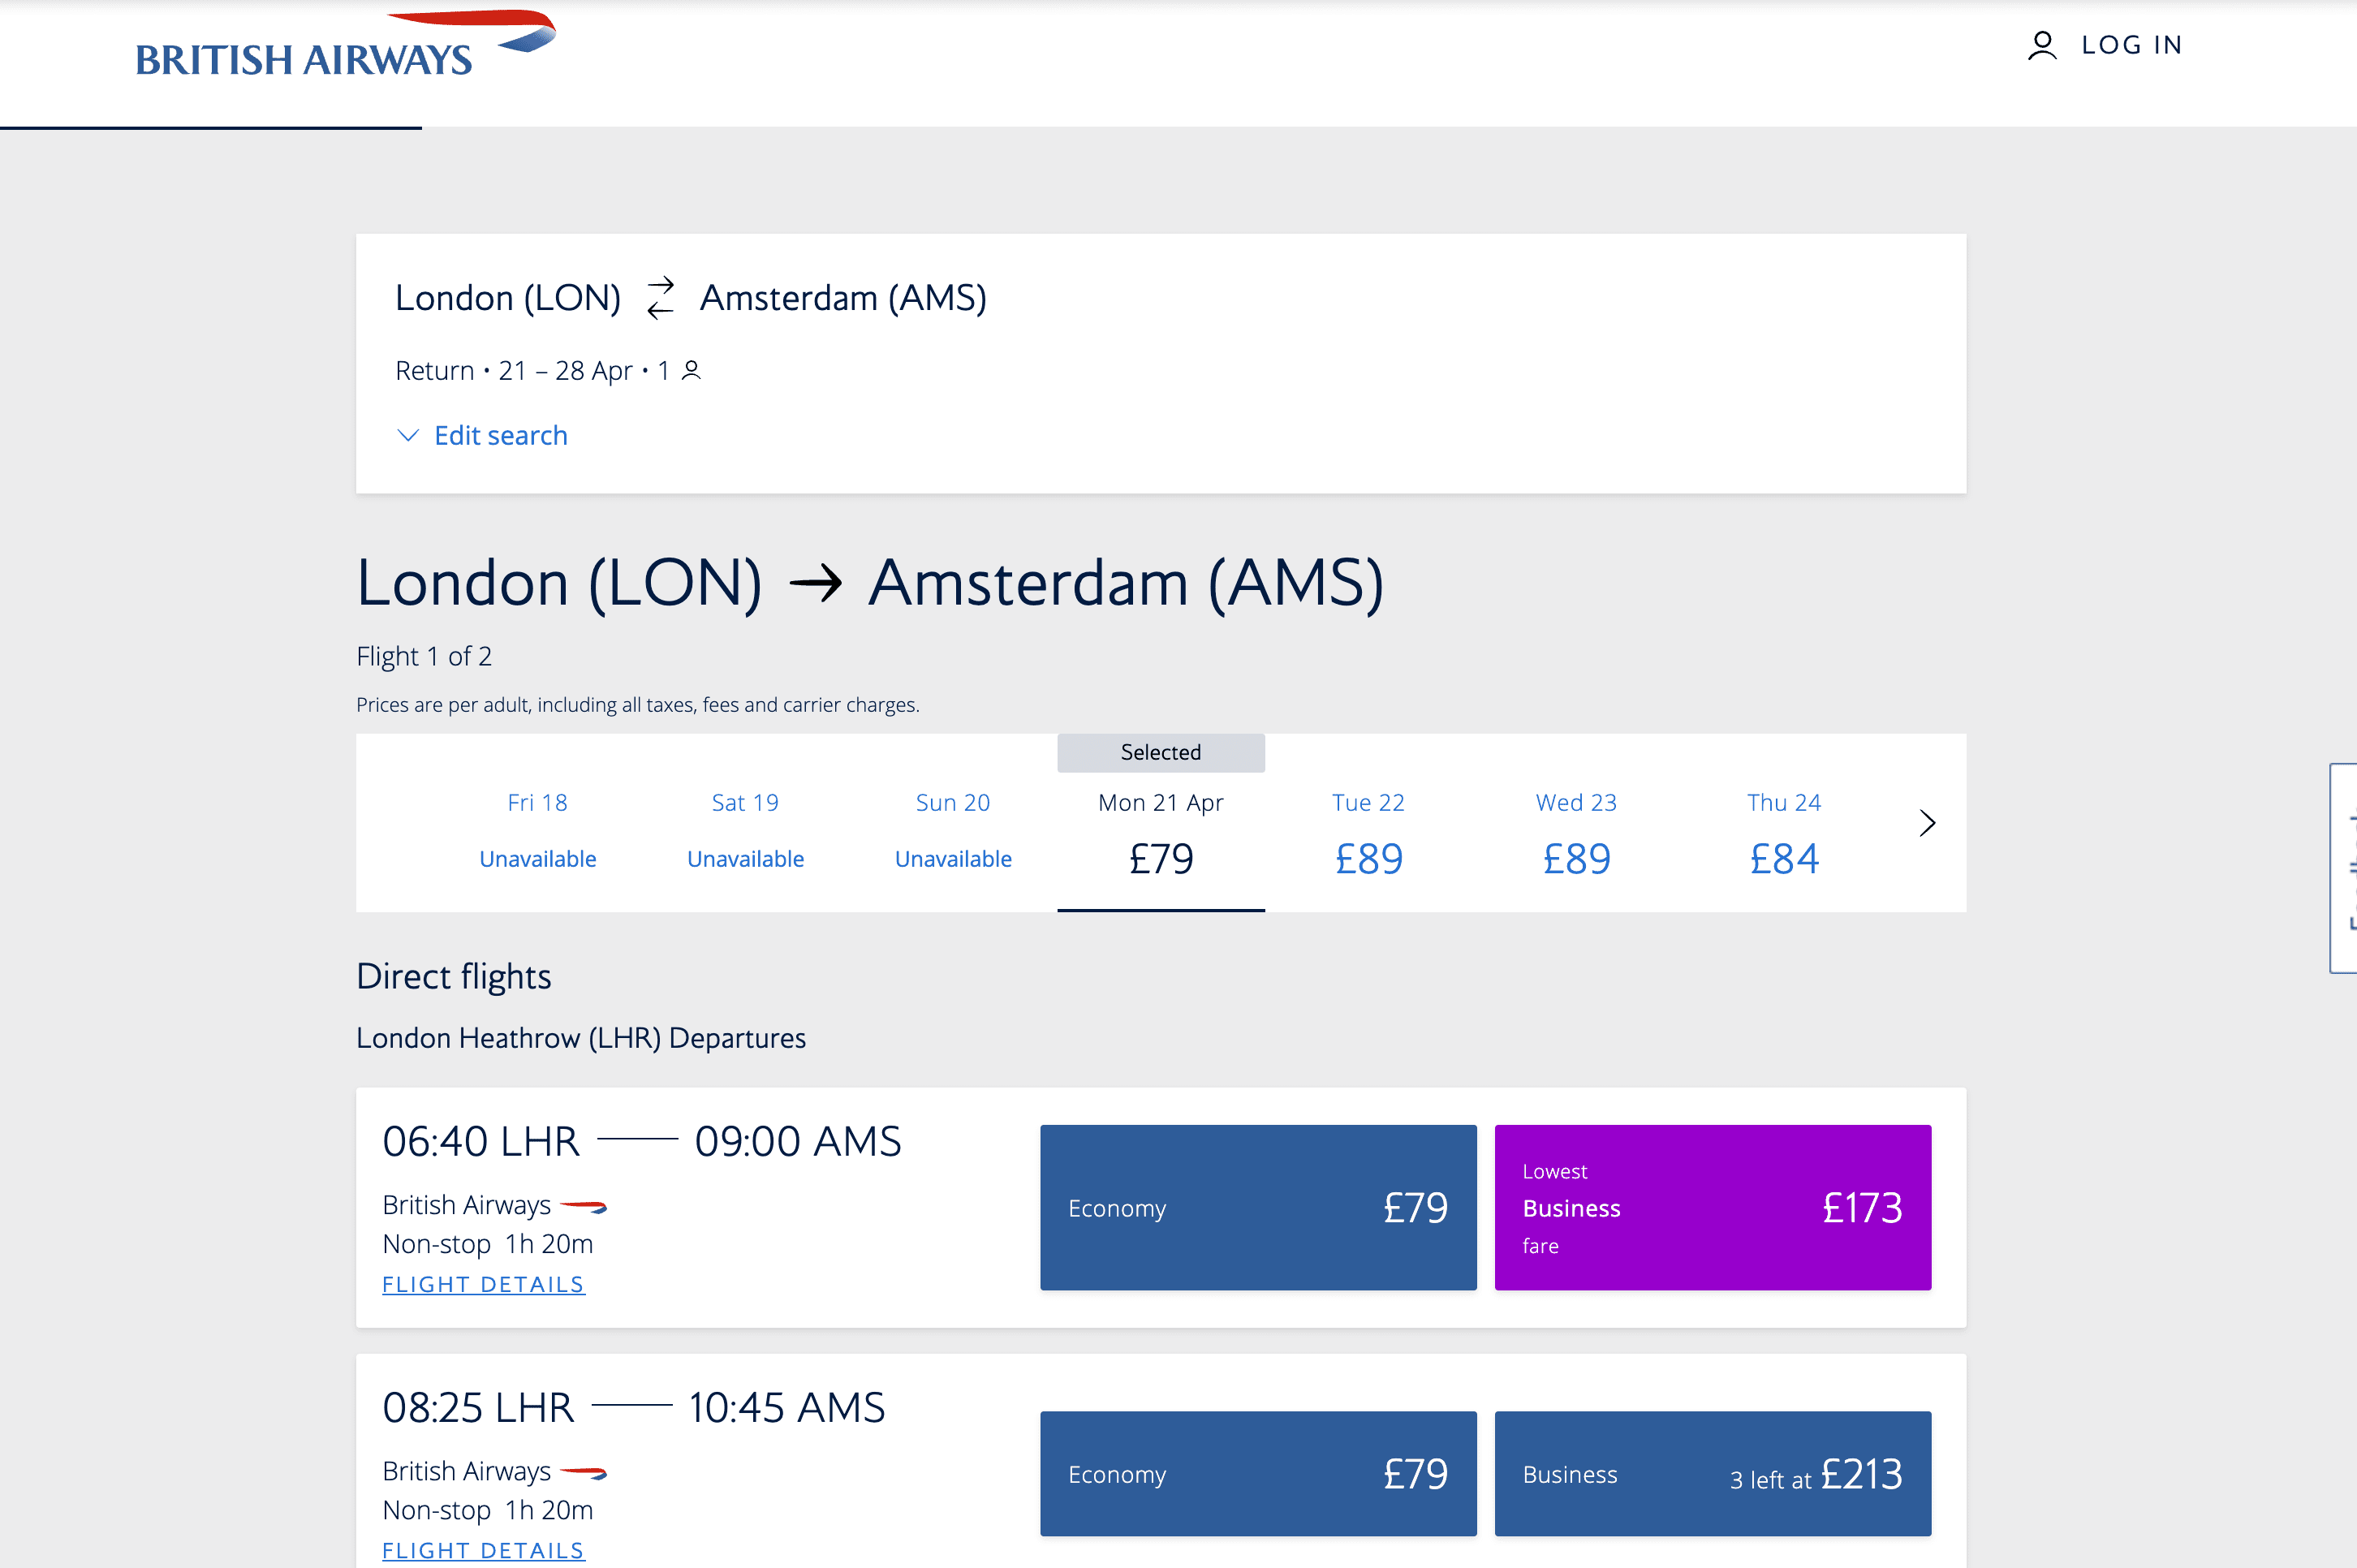Click the swap route arrows icon
The image size is (2357, 1568).
click(660, 298)
